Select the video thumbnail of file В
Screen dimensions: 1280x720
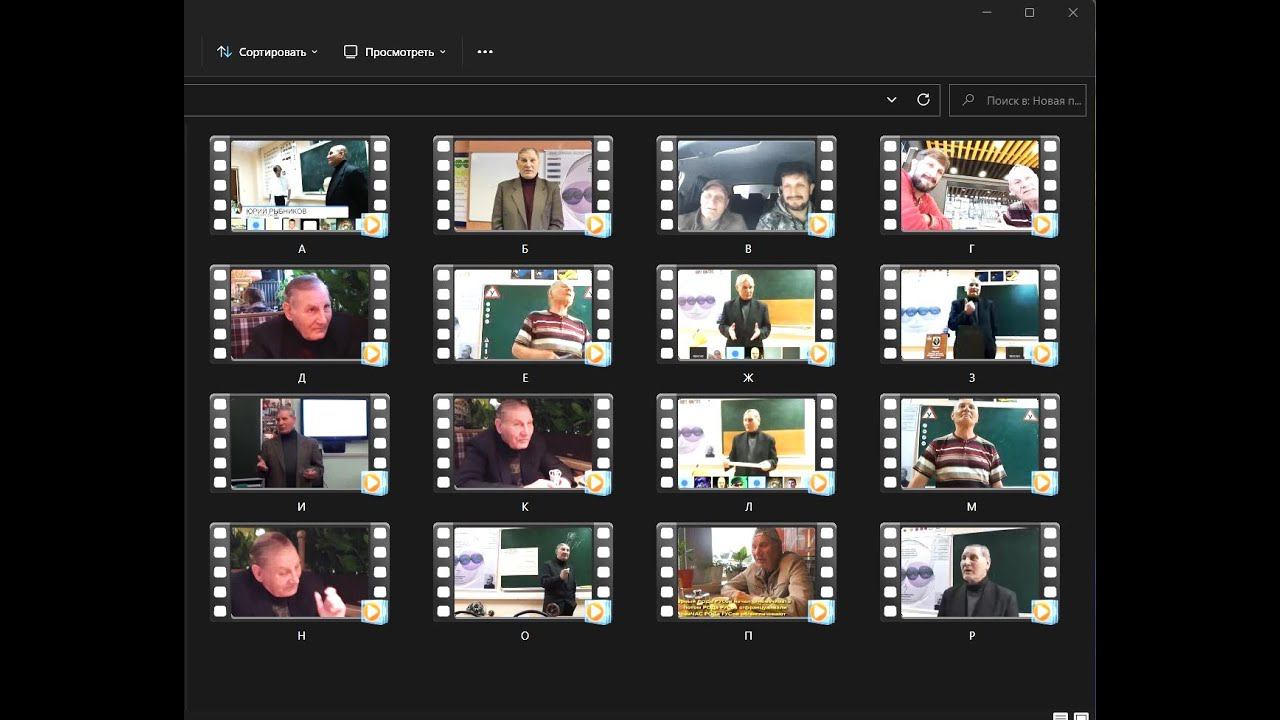pyautogui.click(x=747, y=186)
